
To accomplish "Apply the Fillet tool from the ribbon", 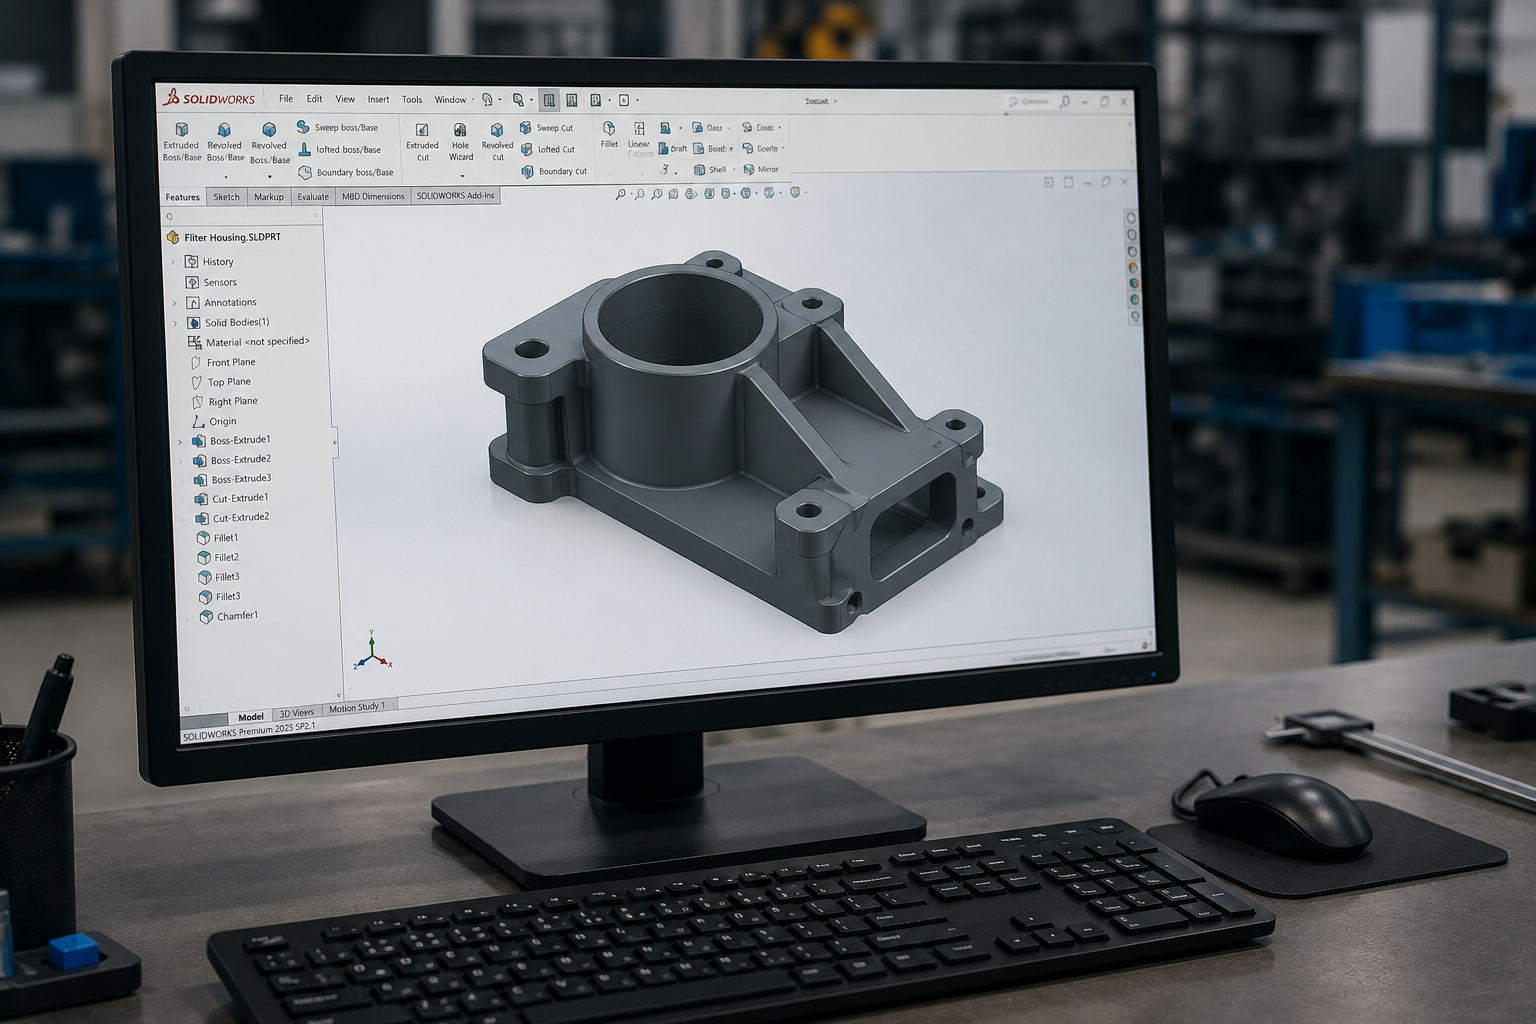I will click(609, 134).
